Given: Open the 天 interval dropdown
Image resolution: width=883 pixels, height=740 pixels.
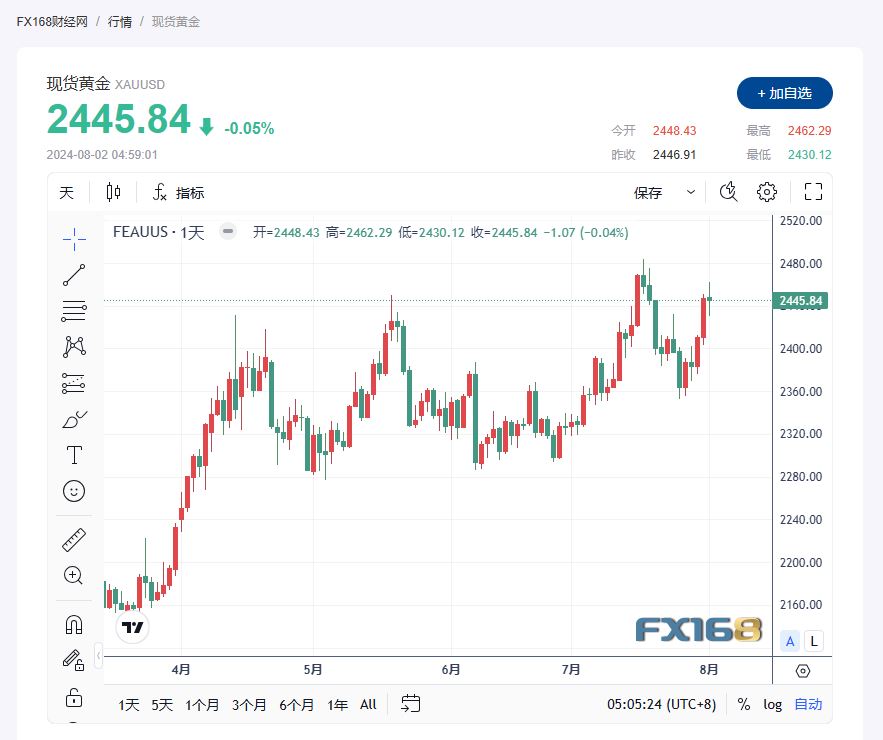Looking at the screenshot, I should 66,193.
